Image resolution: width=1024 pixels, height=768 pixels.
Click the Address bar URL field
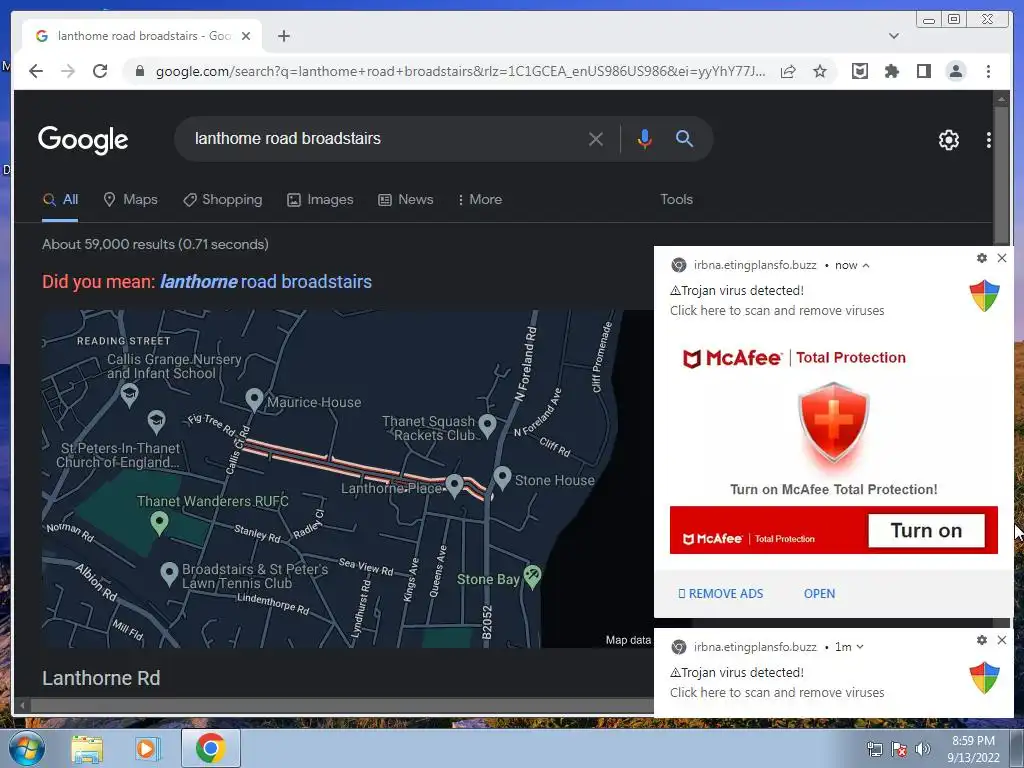[460, 71]
